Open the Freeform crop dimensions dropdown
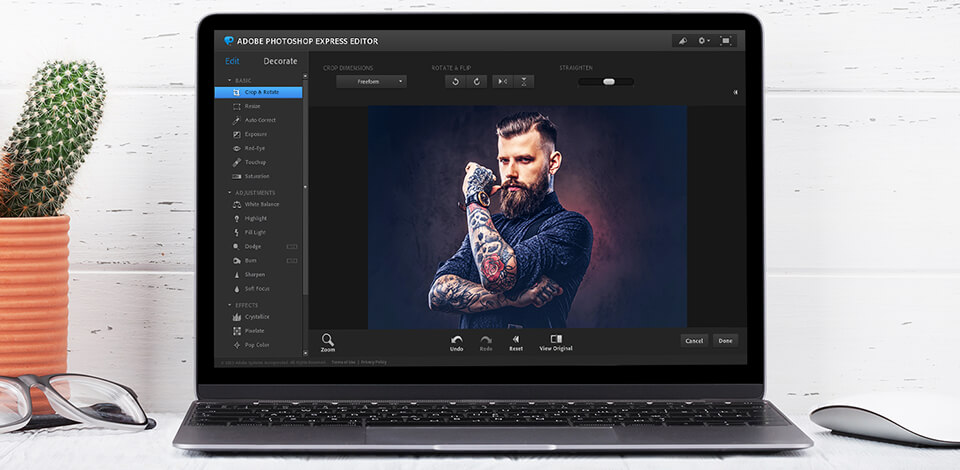The image size is (960, 470). tap(372, 81)
